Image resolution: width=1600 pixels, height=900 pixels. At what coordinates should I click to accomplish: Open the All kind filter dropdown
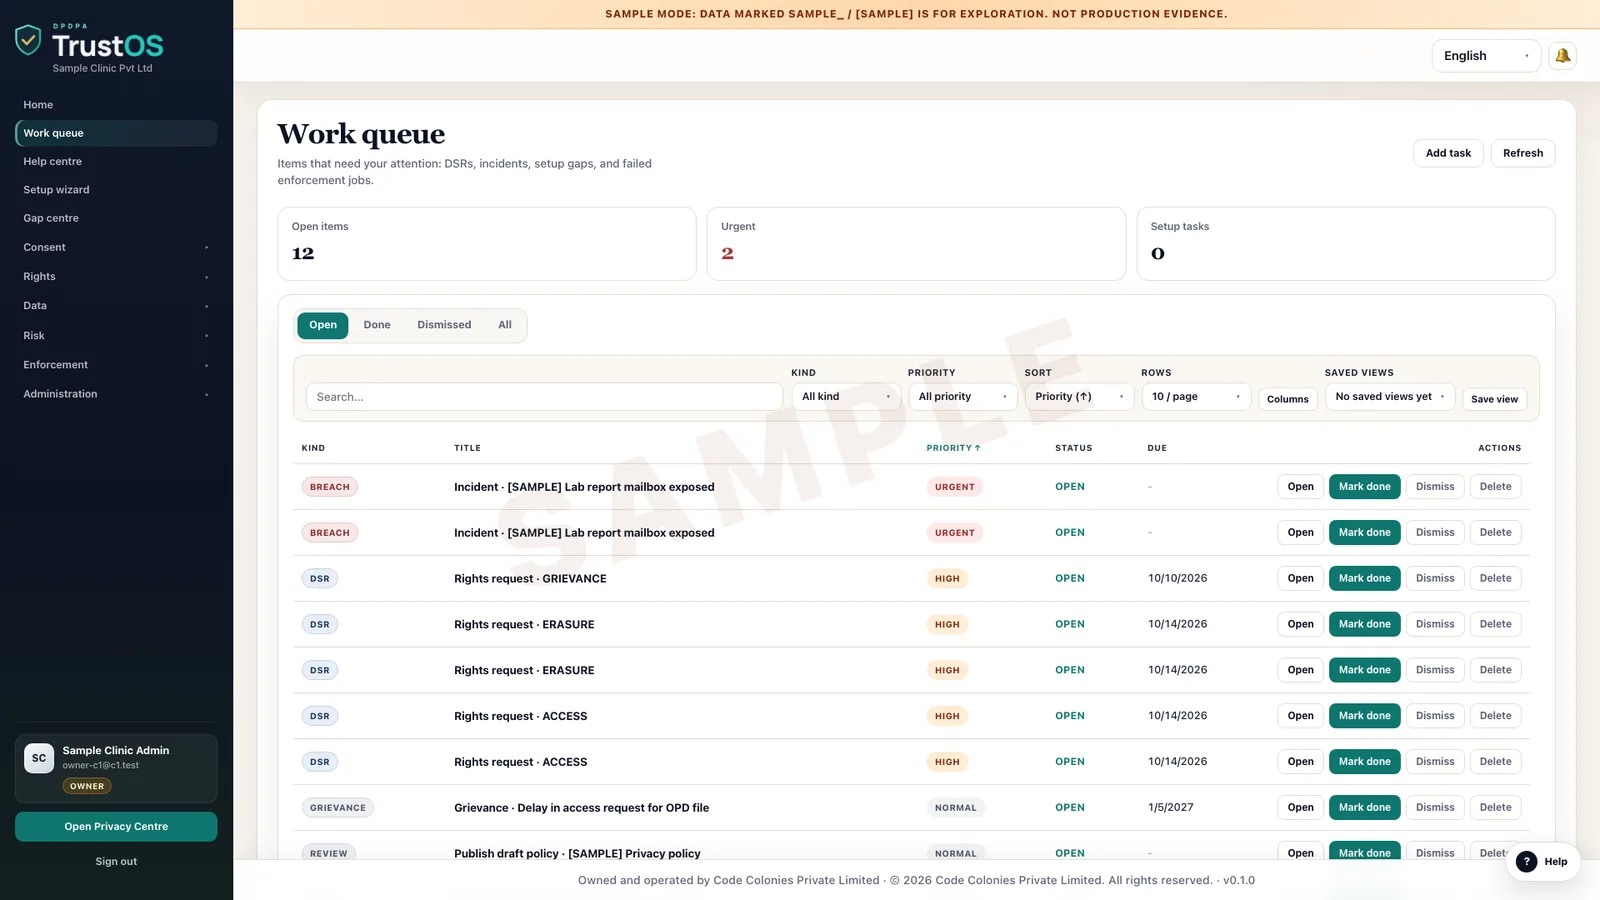[846, 397]
